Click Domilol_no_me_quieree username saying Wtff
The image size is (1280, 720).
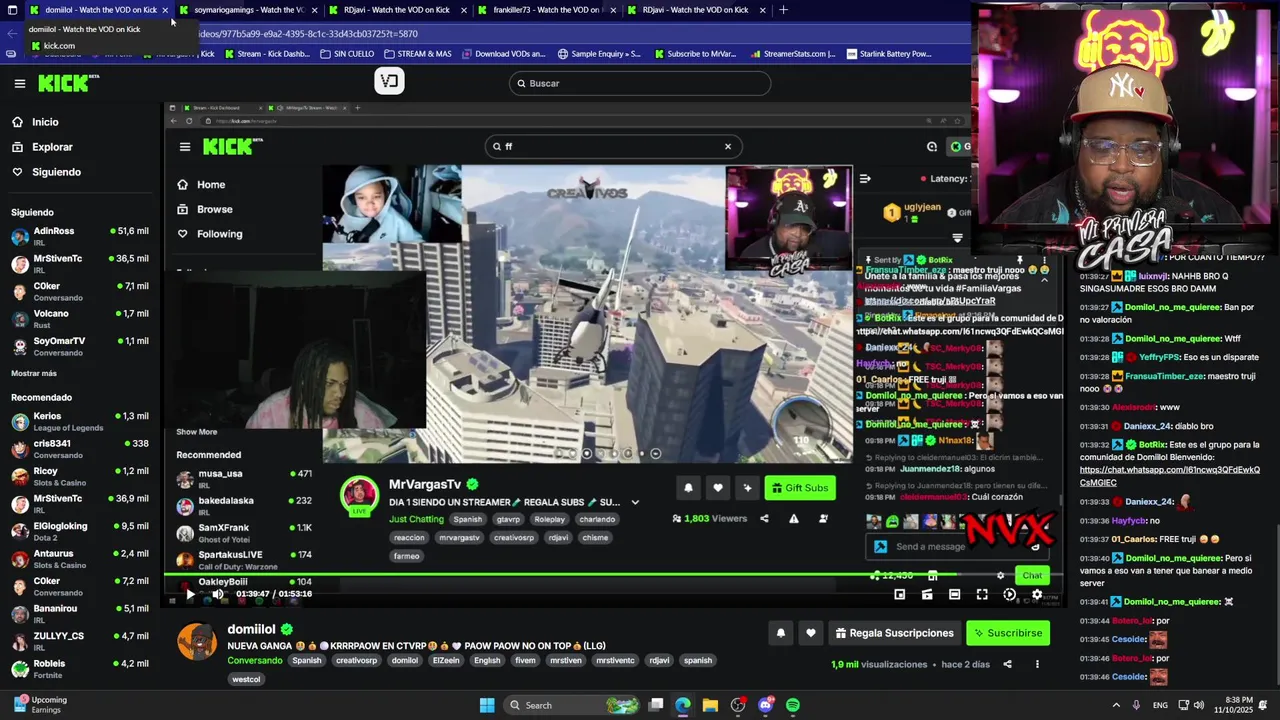(x=1172, y=338)
